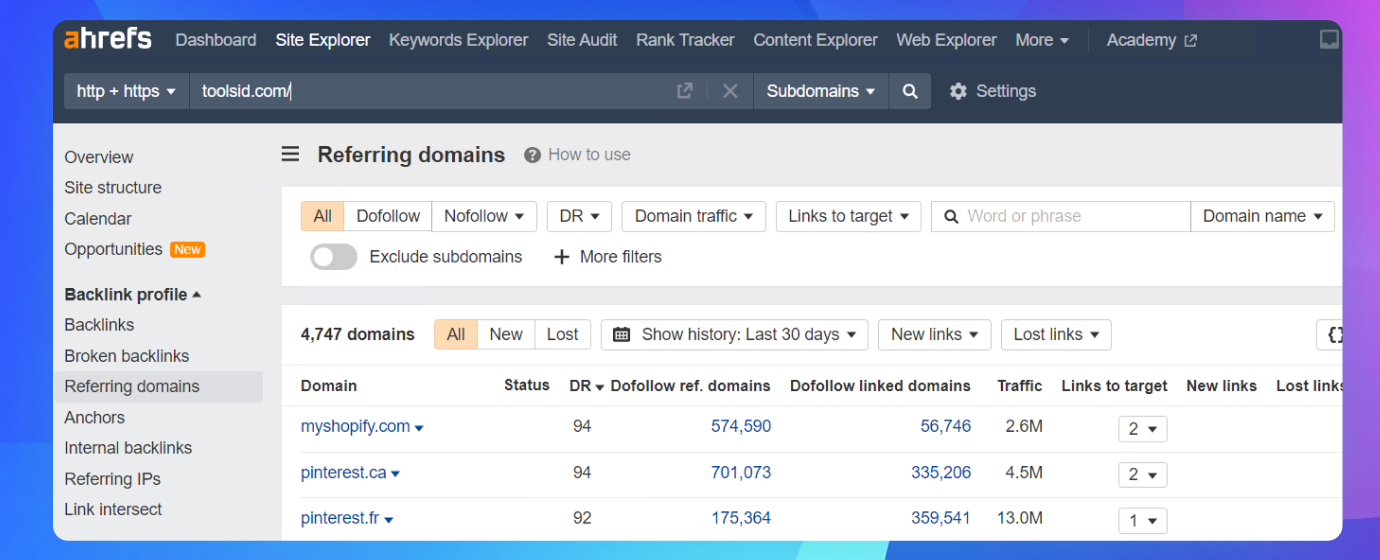
Task: Open the Academy external link
Action: [1151, 40]
